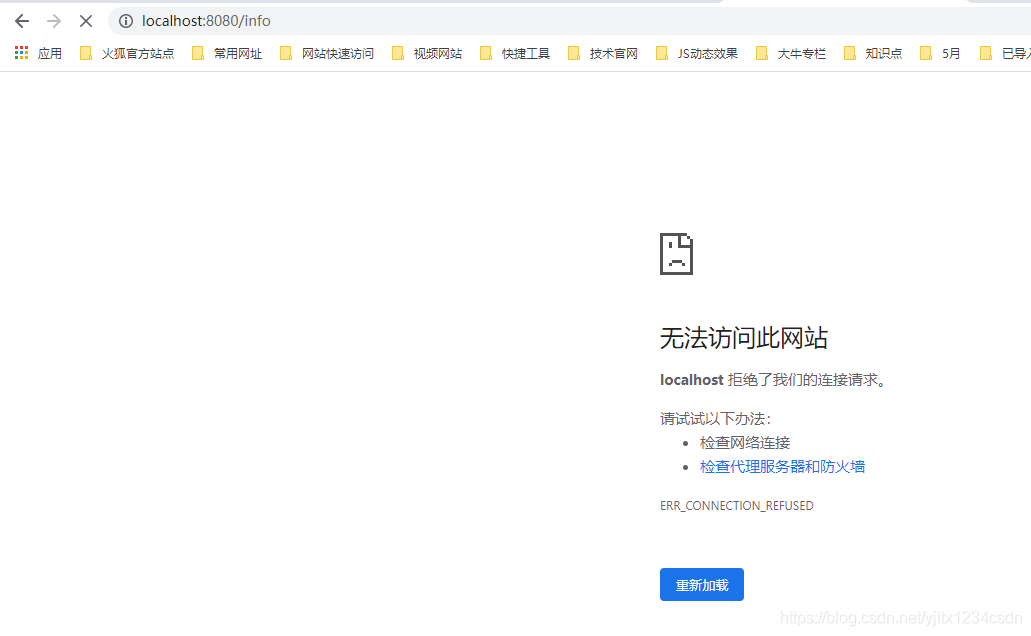Open the 火狐官方站点 bookmark folder
1031x636 pixels.
pos(127,53)
